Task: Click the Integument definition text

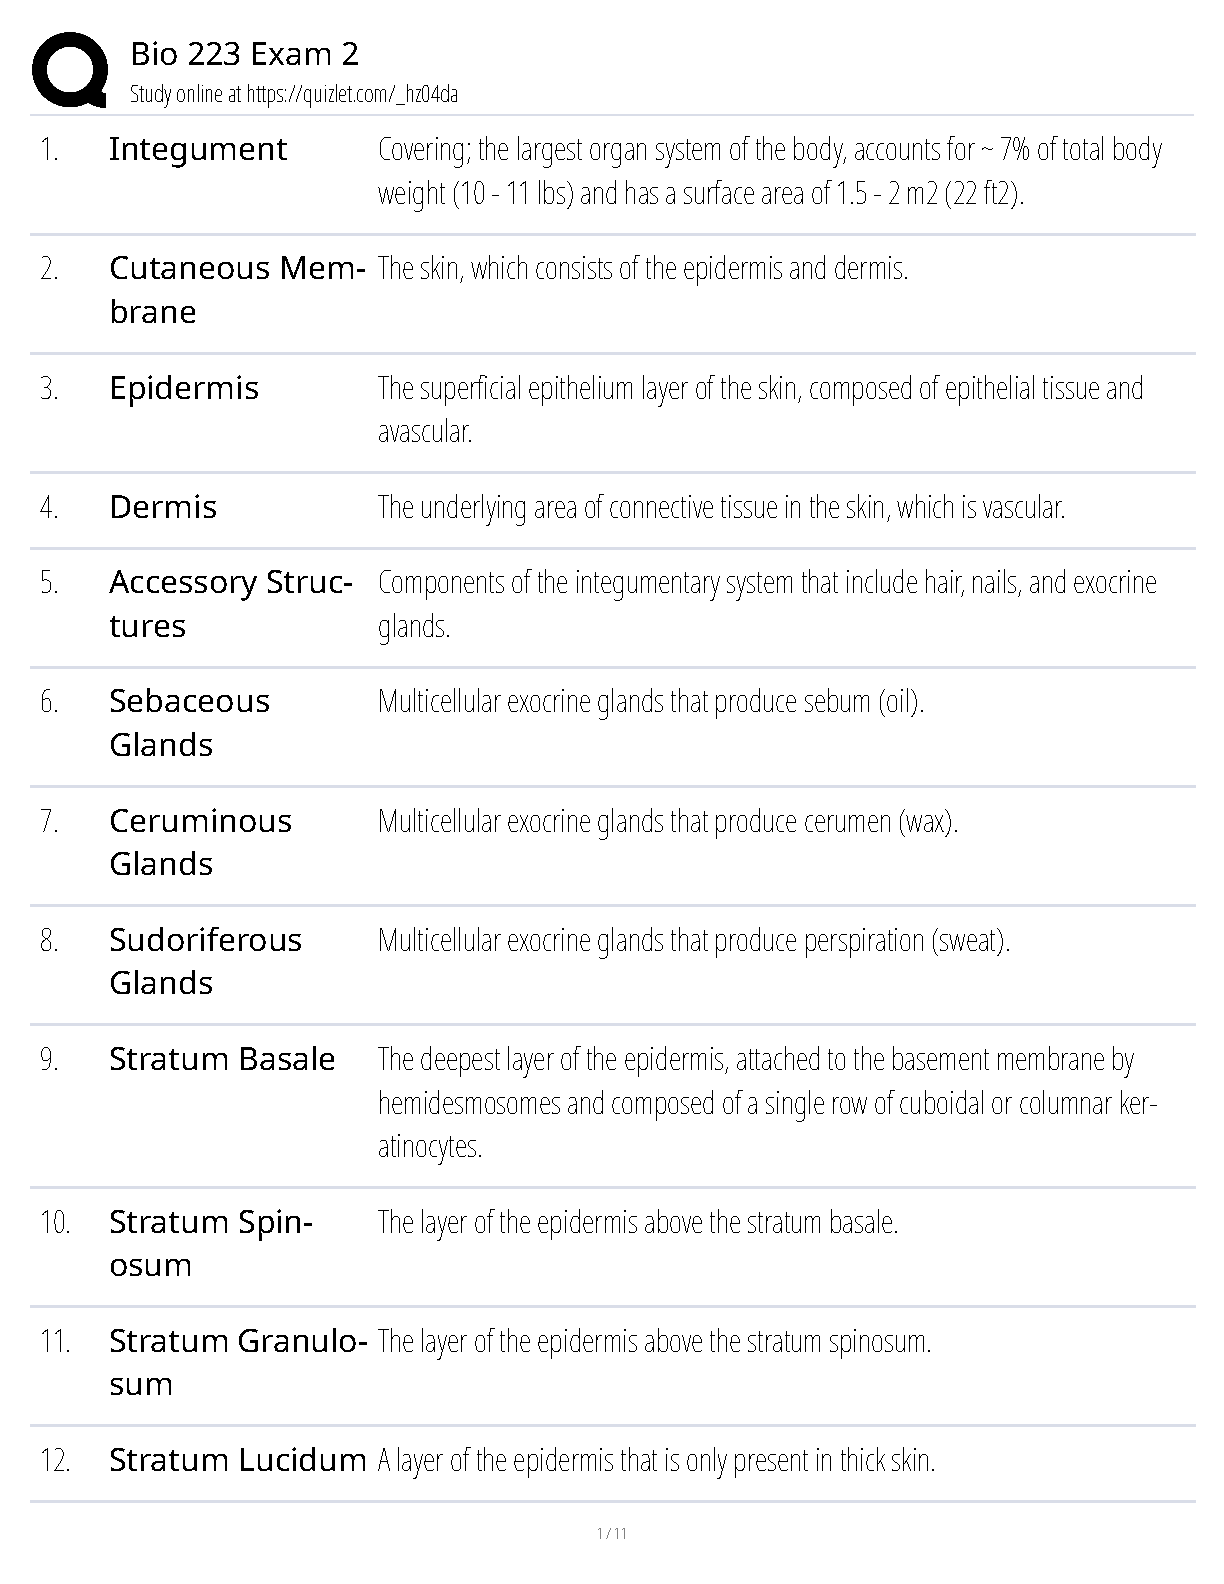Action: click(769, 171)
